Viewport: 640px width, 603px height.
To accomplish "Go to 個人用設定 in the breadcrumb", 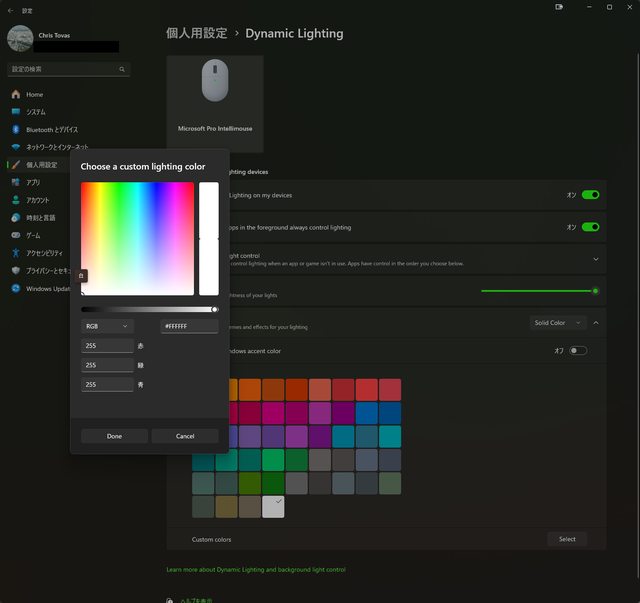I will pos(194,33).
